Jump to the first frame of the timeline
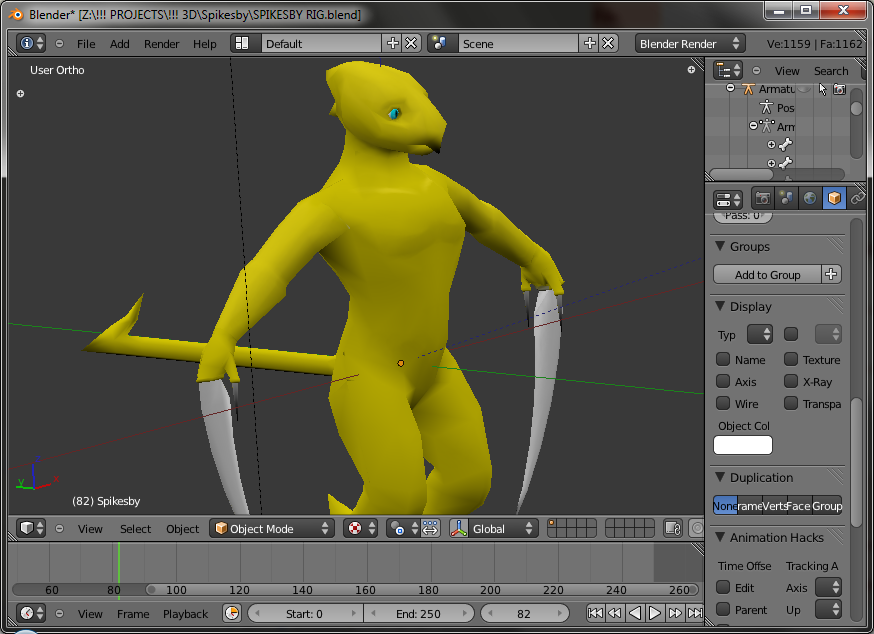Screen dimensions: 874x634 click(595, 613)
